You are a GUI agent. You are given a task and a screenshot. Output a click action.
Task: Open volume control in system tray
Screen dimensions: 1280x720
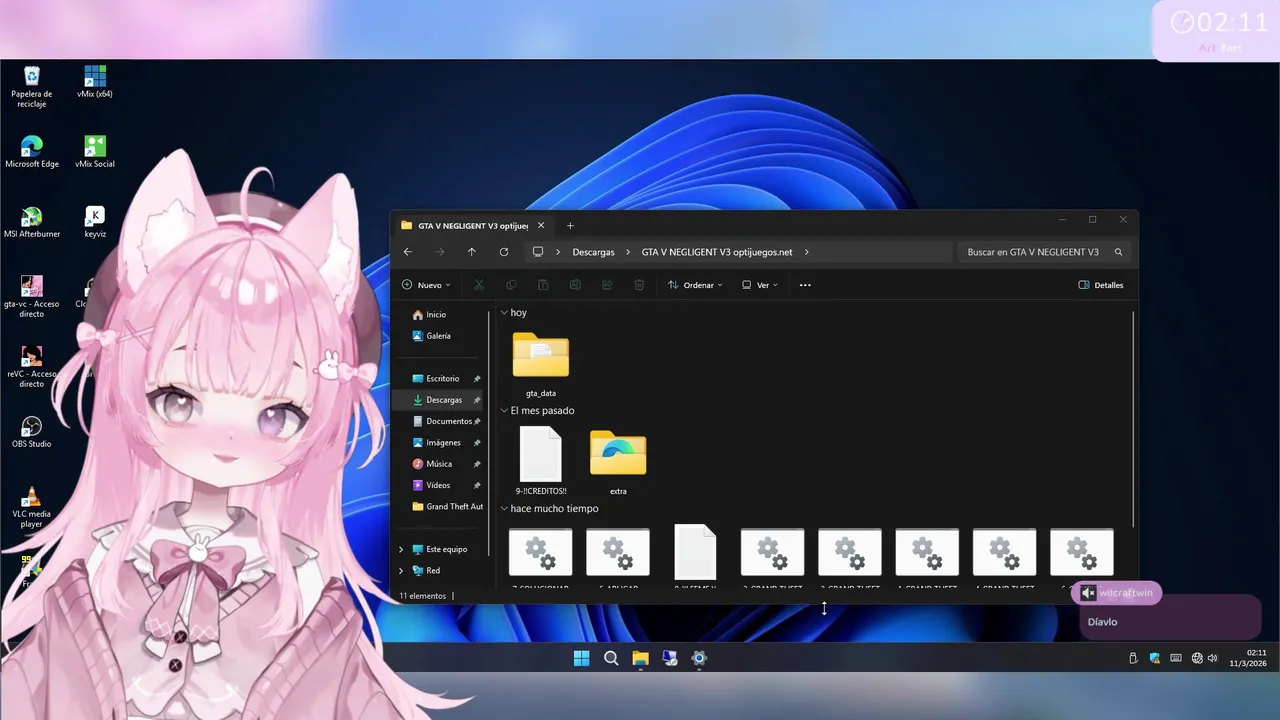click(1213, 658)
